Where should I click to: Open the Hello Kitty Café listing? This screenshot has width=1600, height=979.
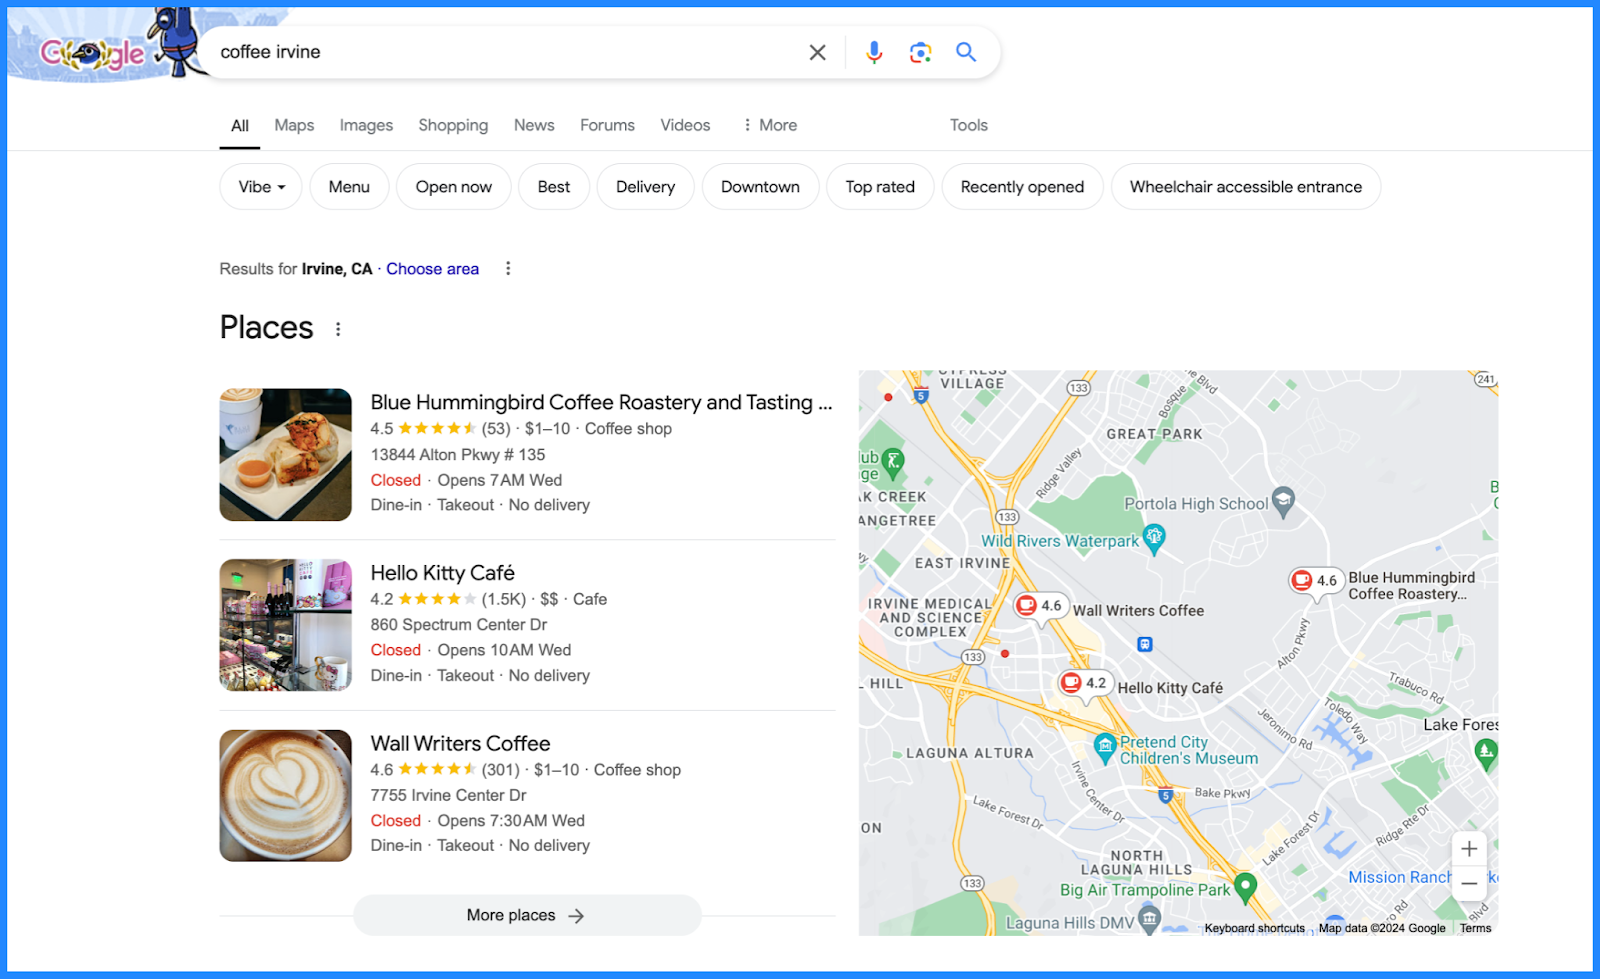[442, 573]
